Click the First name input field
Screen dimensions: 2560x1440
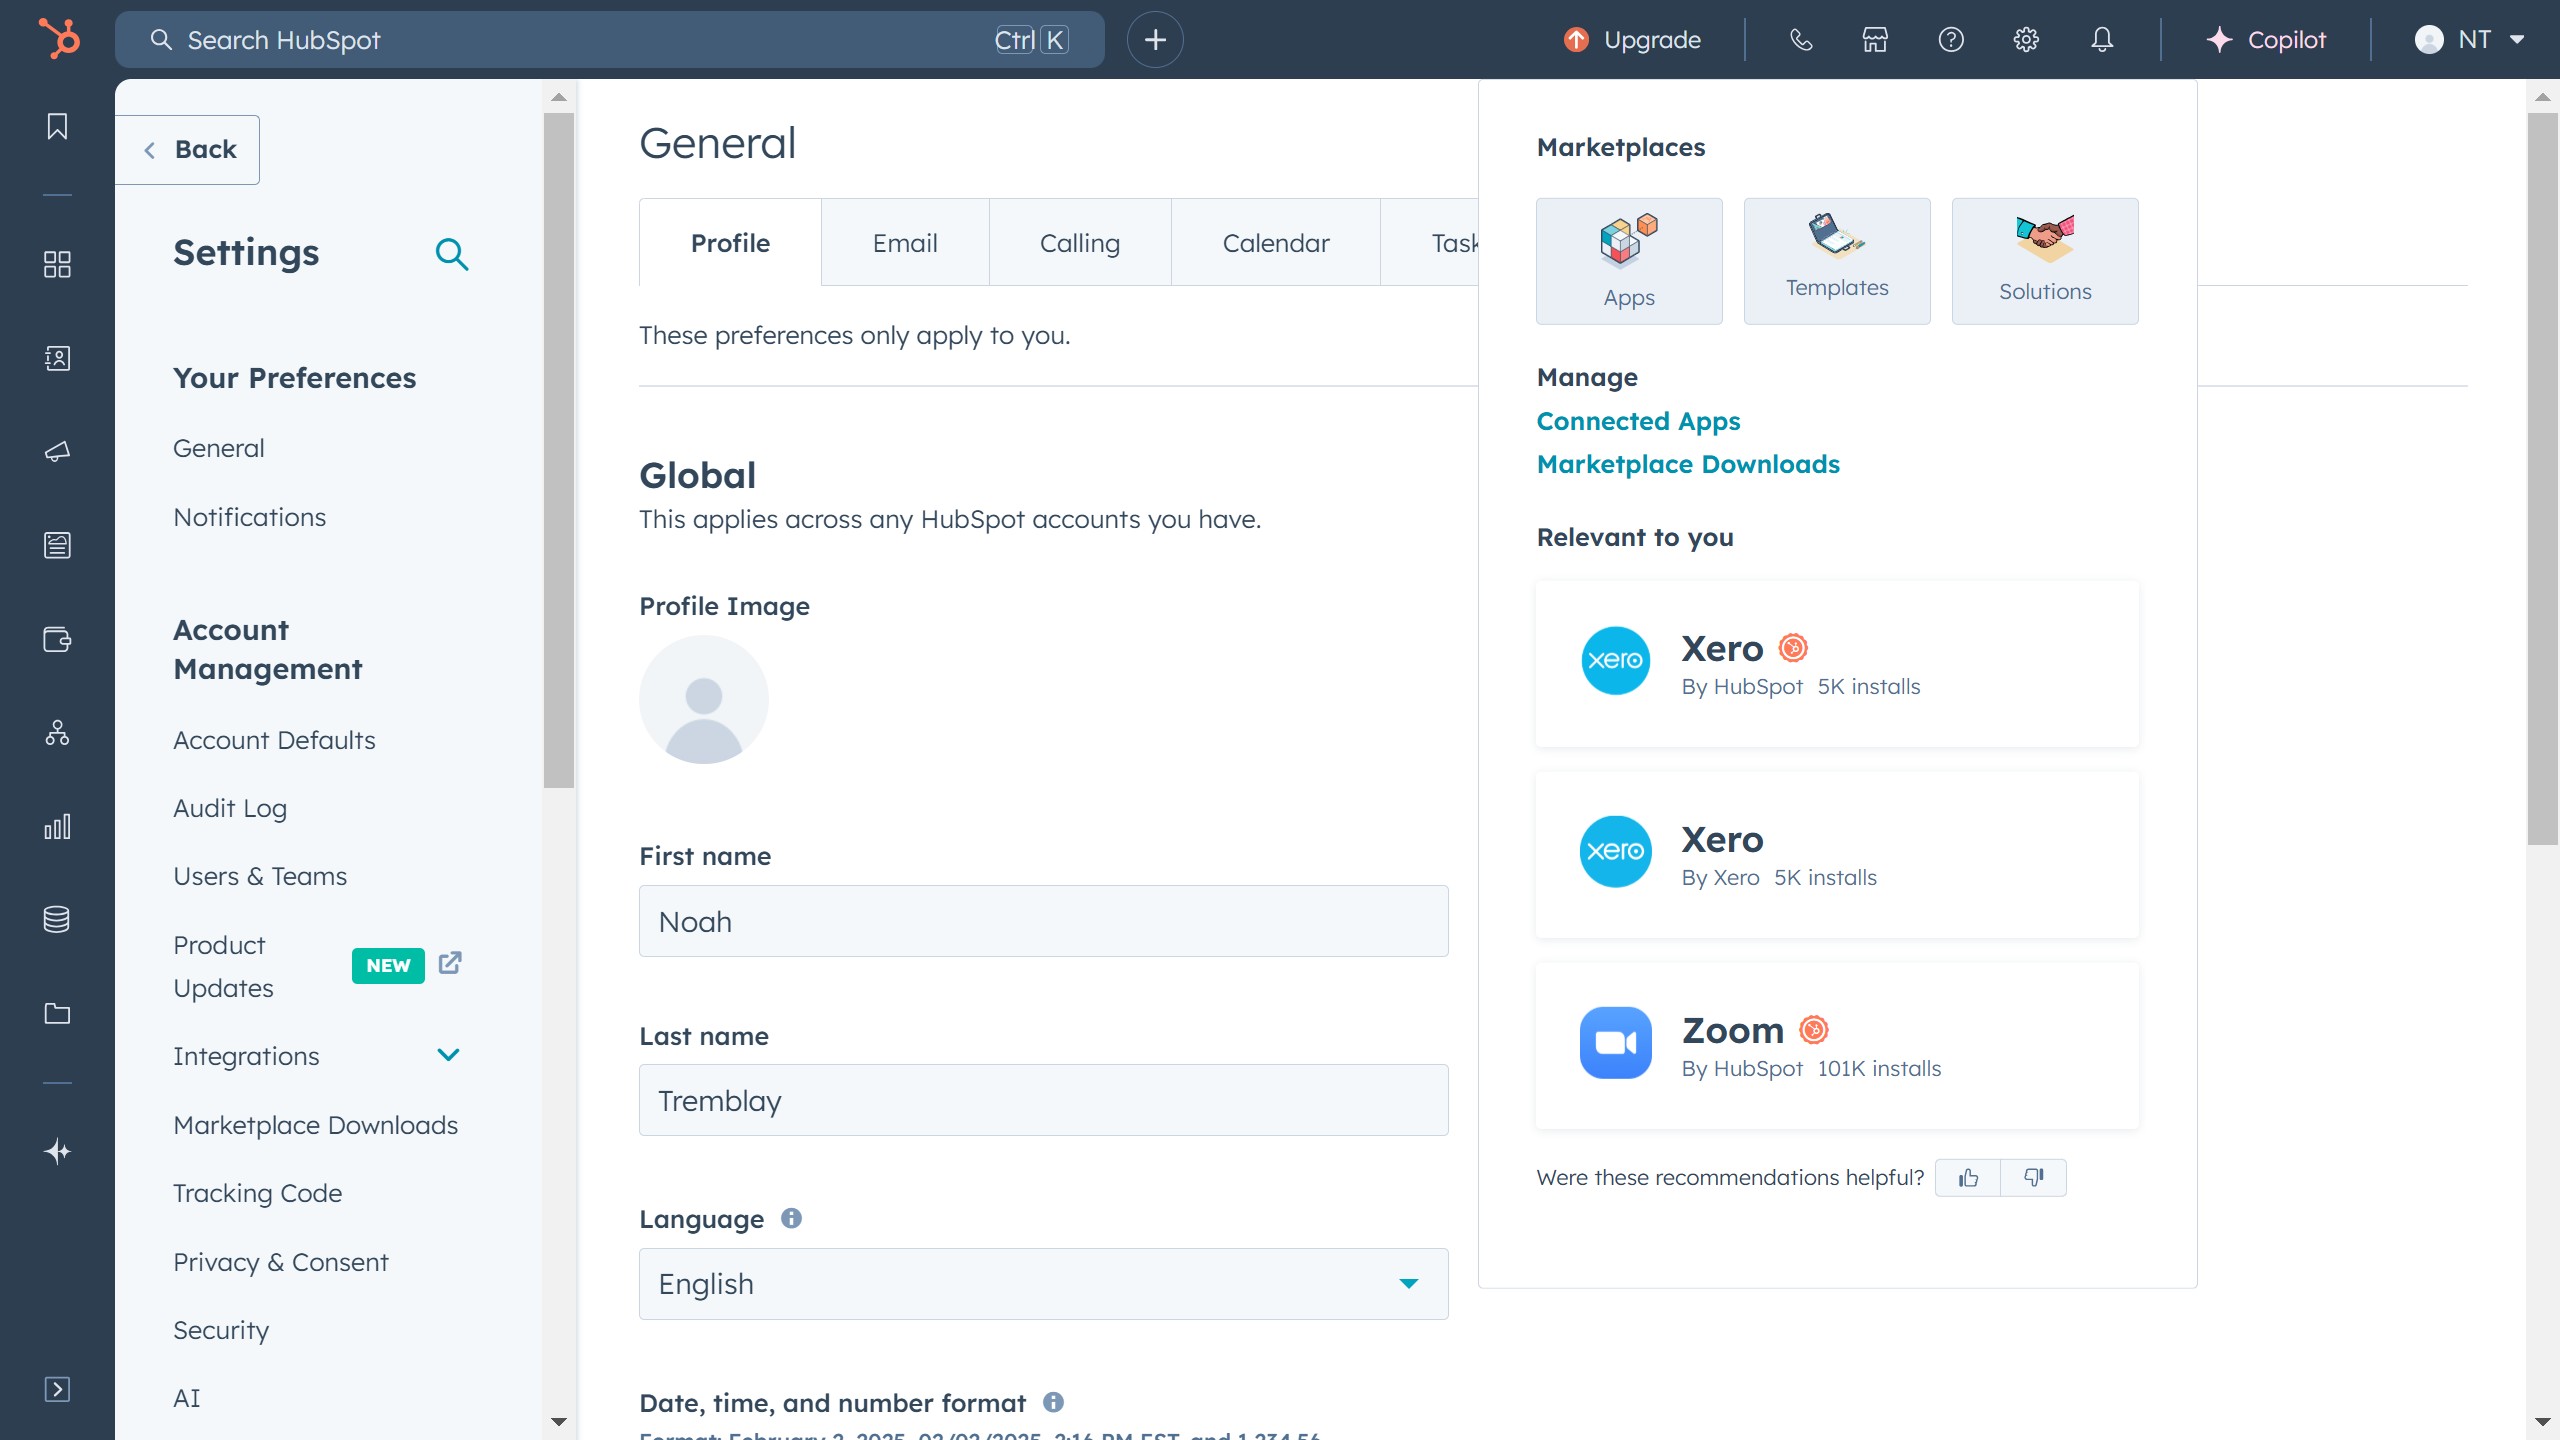coord(1043,921)
